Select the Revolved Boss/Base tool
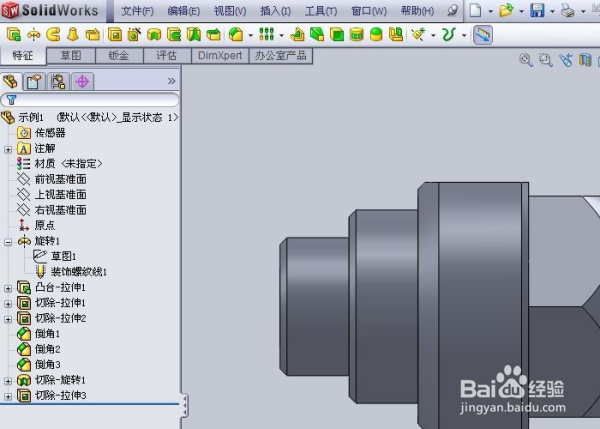Image resolution: width=600 pixels, height=429 pixels. point(34,35)
